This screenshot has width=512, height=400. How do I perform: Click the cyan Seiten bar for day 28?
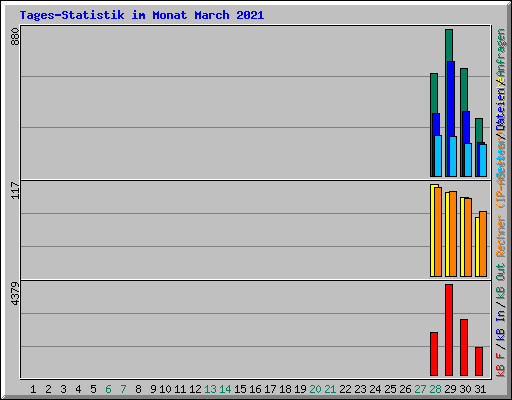click(x=438, y=156)
